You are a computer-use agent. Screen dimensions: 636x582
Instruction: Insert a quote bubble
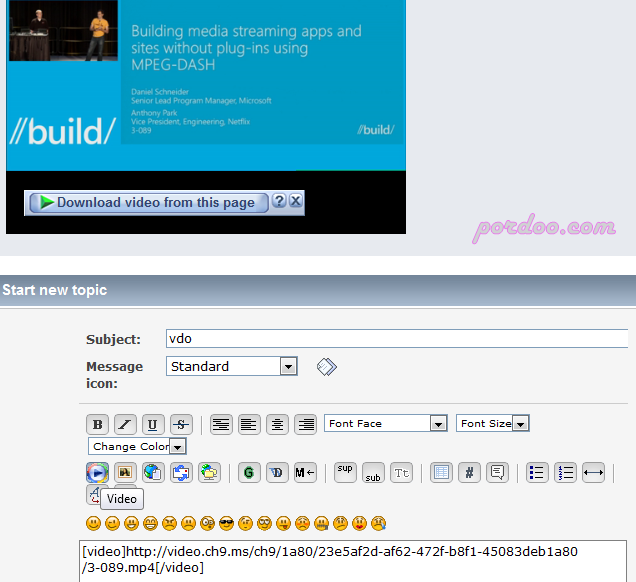point(497,472)
